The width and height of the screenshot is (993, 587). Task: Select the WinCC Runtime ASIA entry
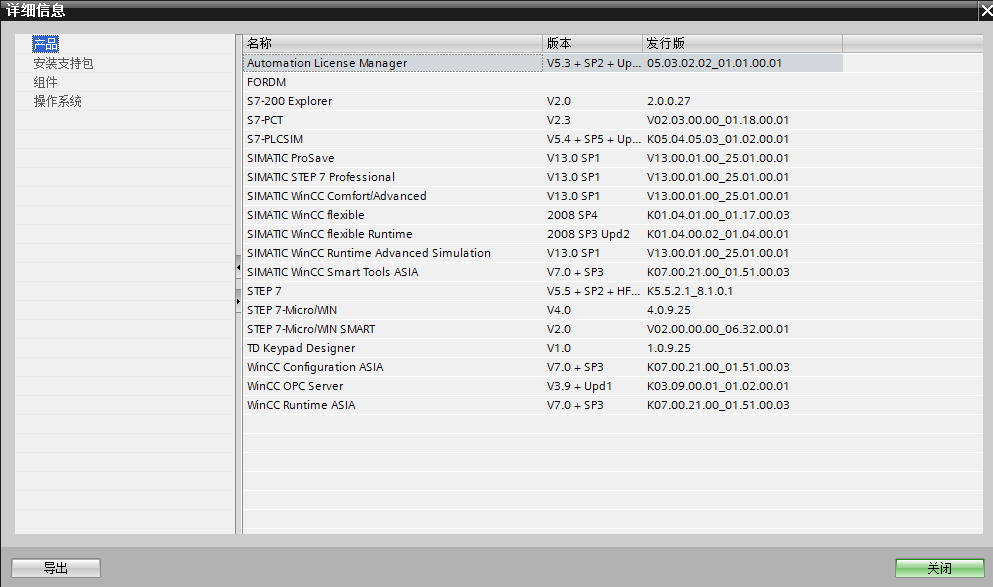[301, 405]
